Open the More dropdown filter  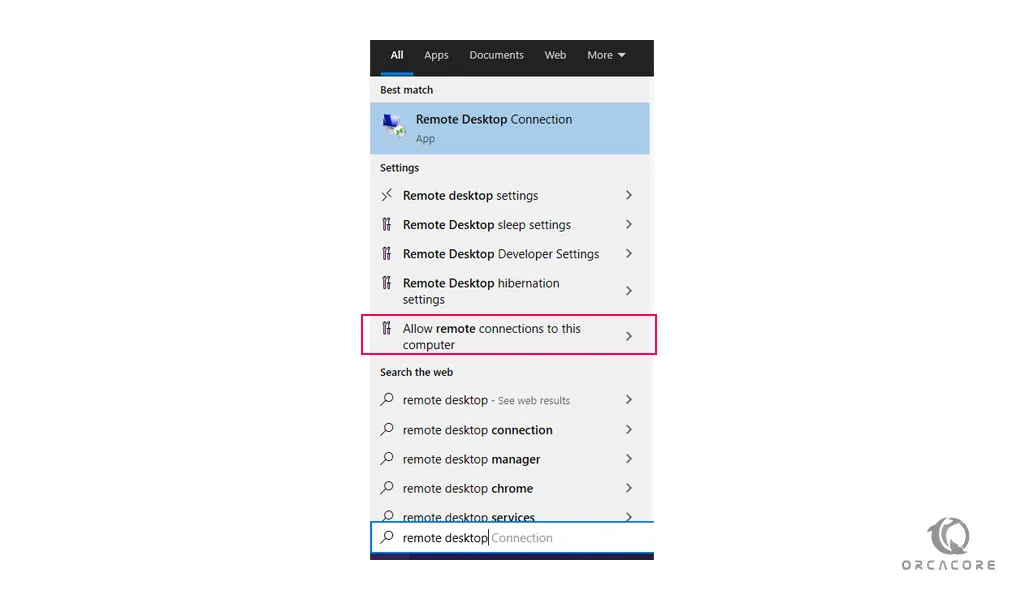(606, 55)
